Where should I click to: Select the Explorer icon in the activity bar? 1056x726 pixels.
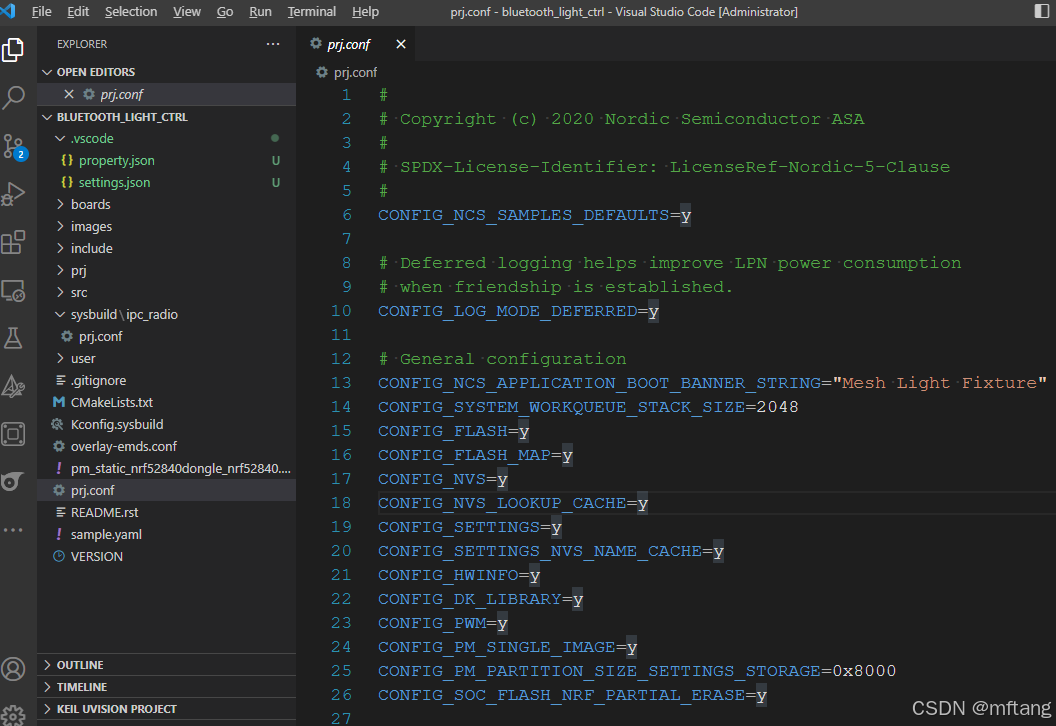13,49
